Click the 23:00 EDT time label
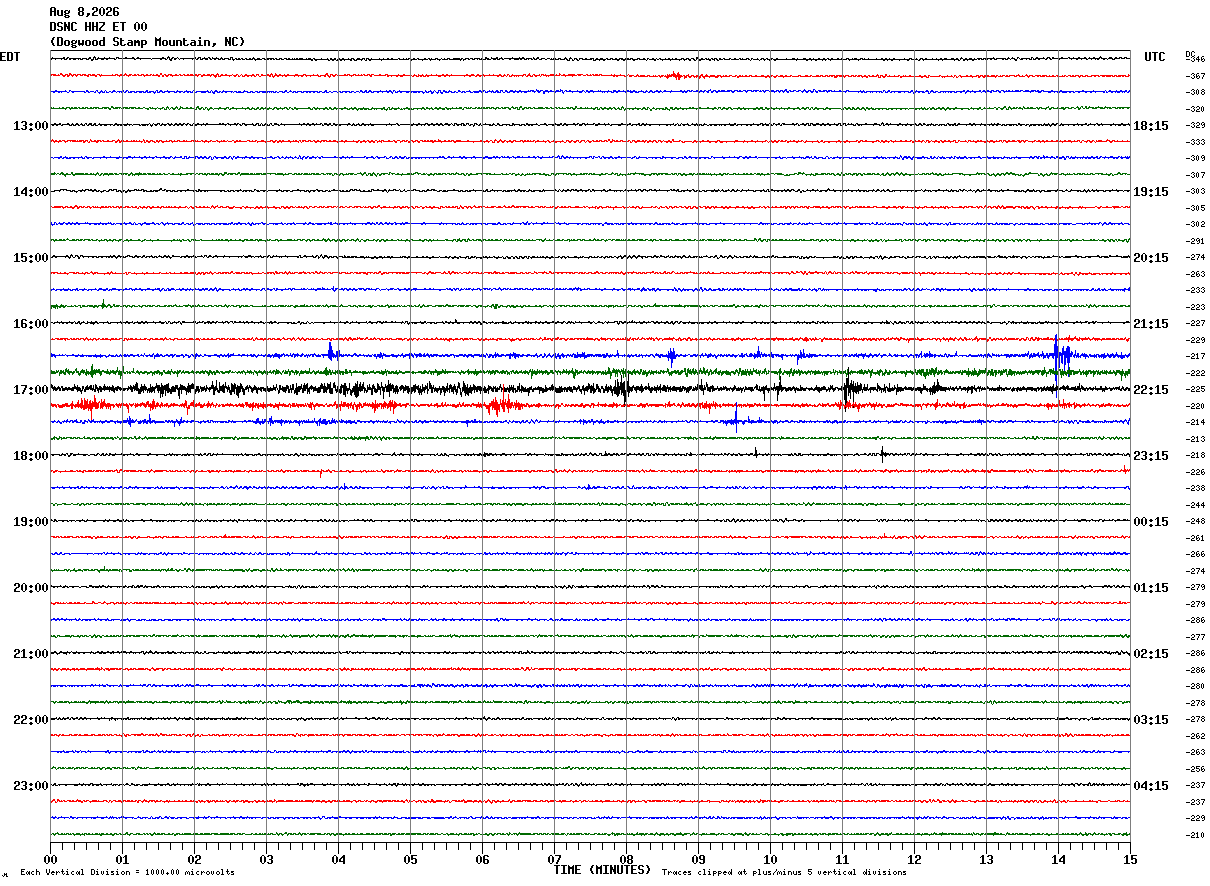The image size is (1210, 886). 30,785
